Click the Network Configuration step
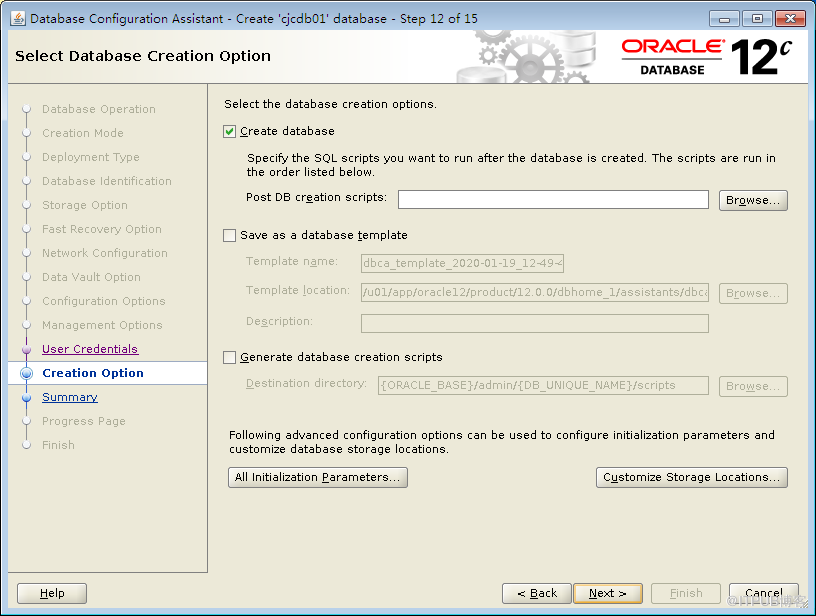816x616 pixels. pyautogui.click(x=105, y=253)
